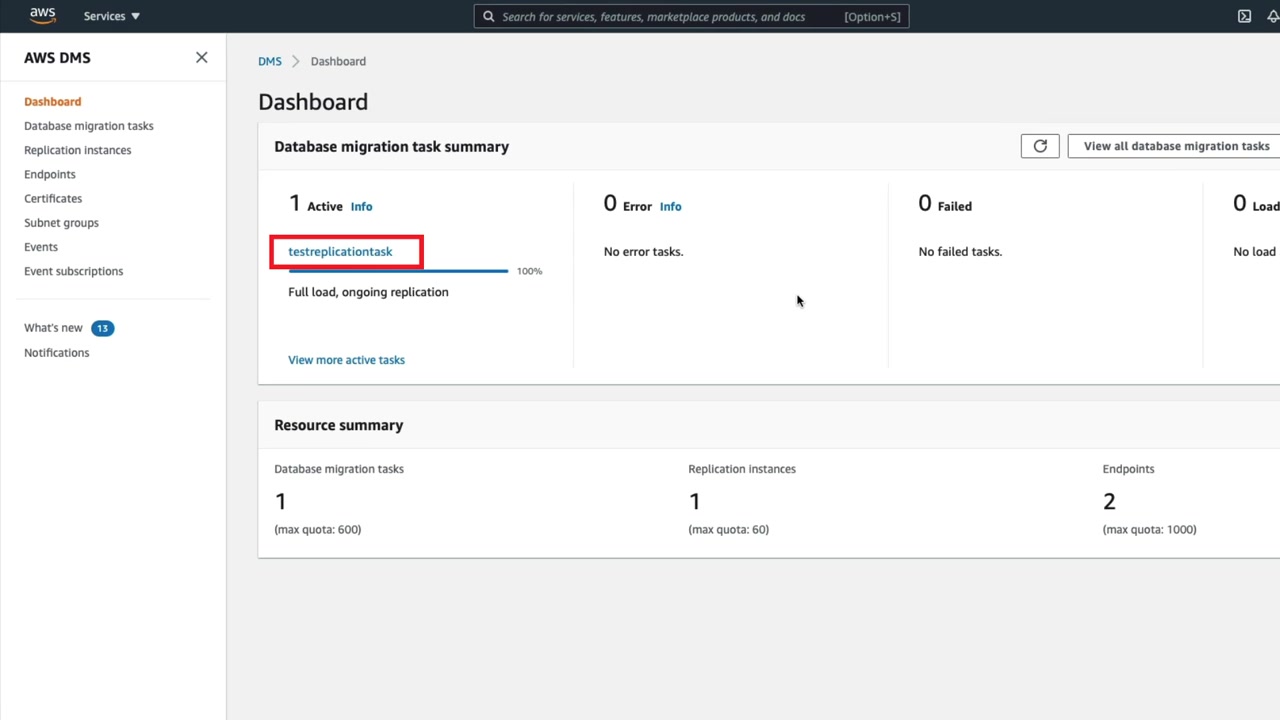Open Database migration tasks in sidebar

click(89, 126)
